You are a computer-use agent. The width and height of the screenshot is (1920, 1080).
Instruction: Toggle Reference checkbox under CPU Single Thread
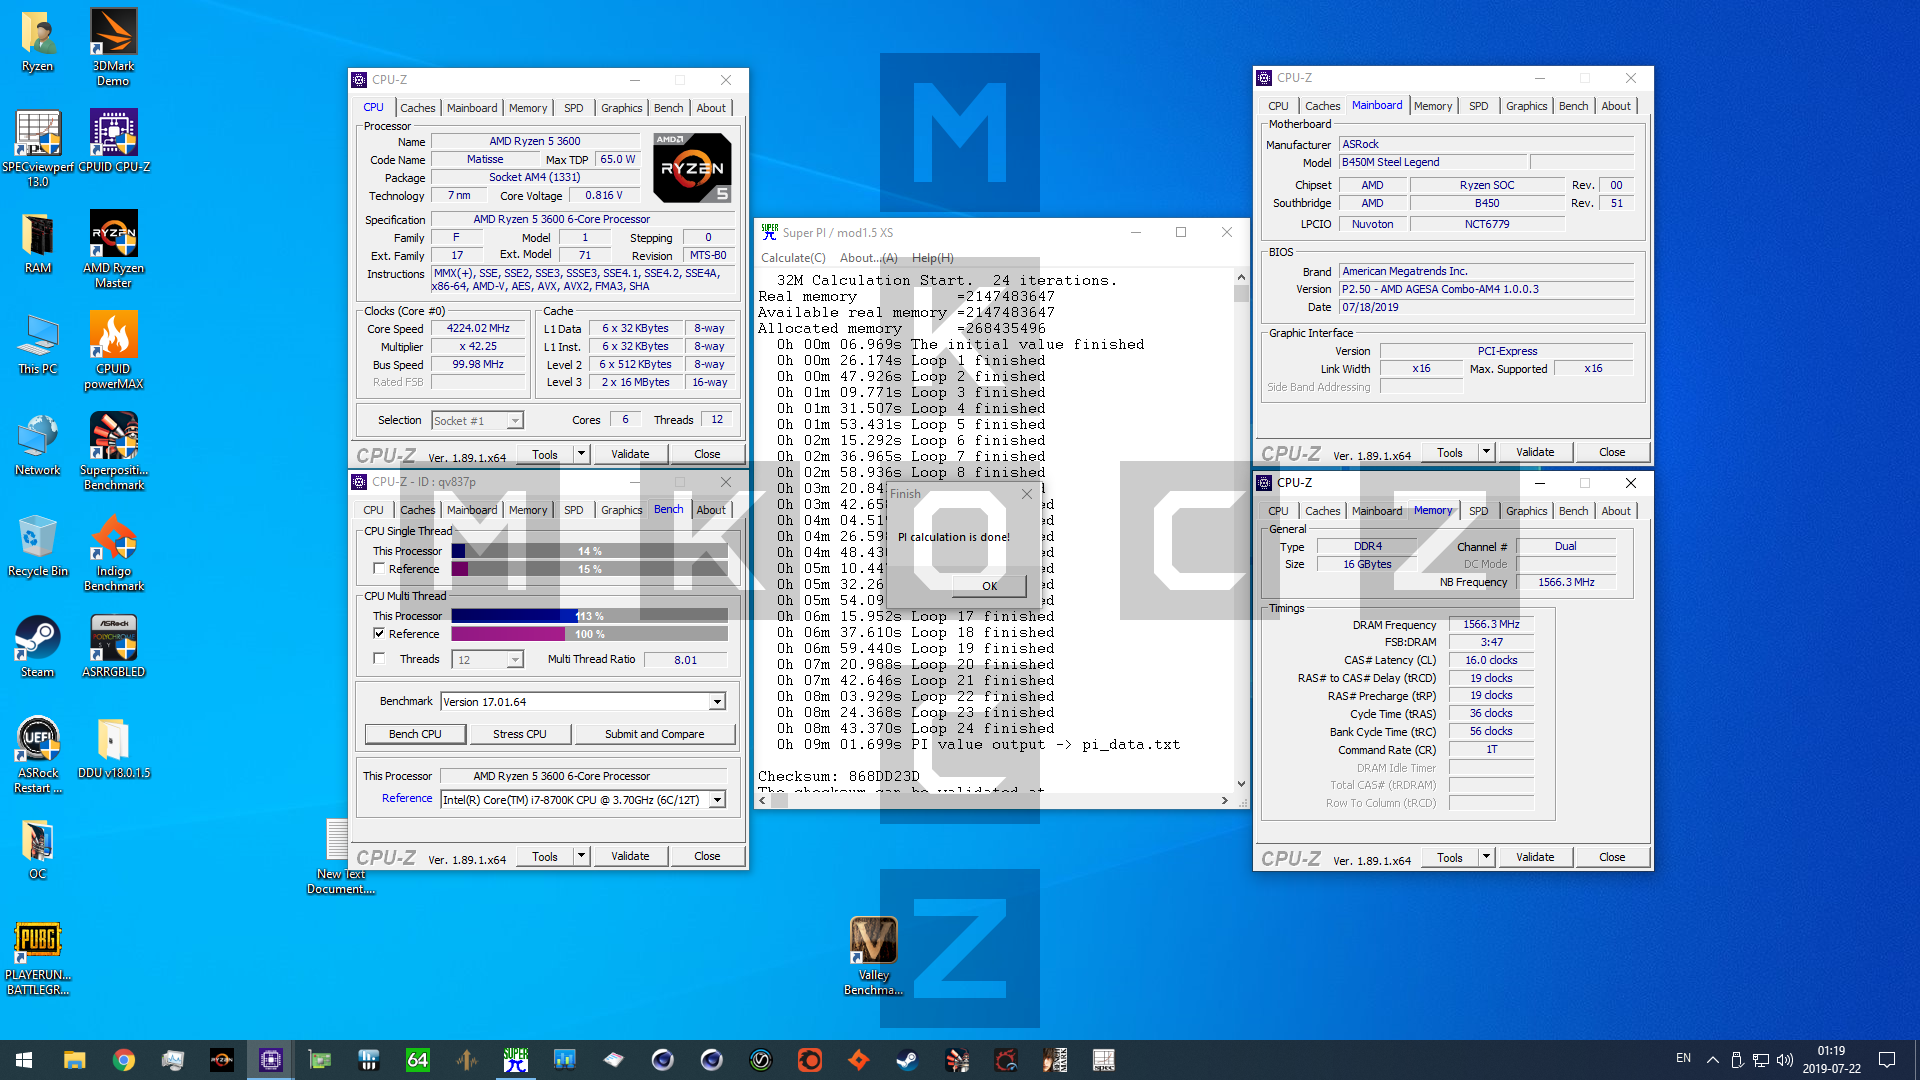point(379,568)
